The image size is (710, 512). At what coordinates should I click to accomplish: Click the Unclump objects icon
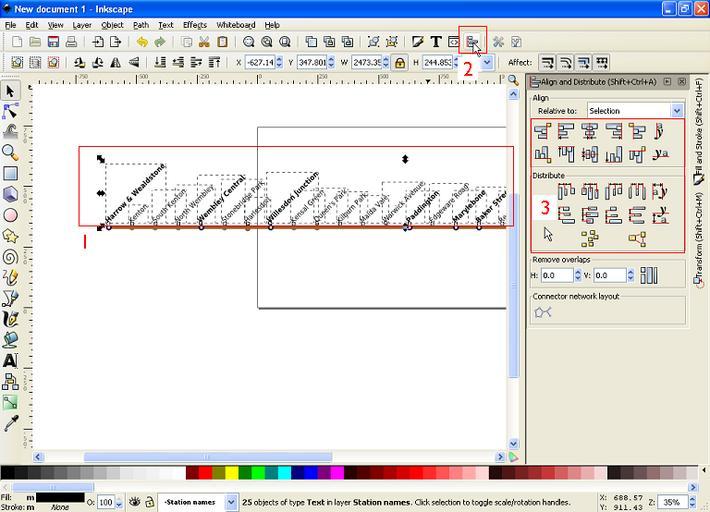click(636, 238)
